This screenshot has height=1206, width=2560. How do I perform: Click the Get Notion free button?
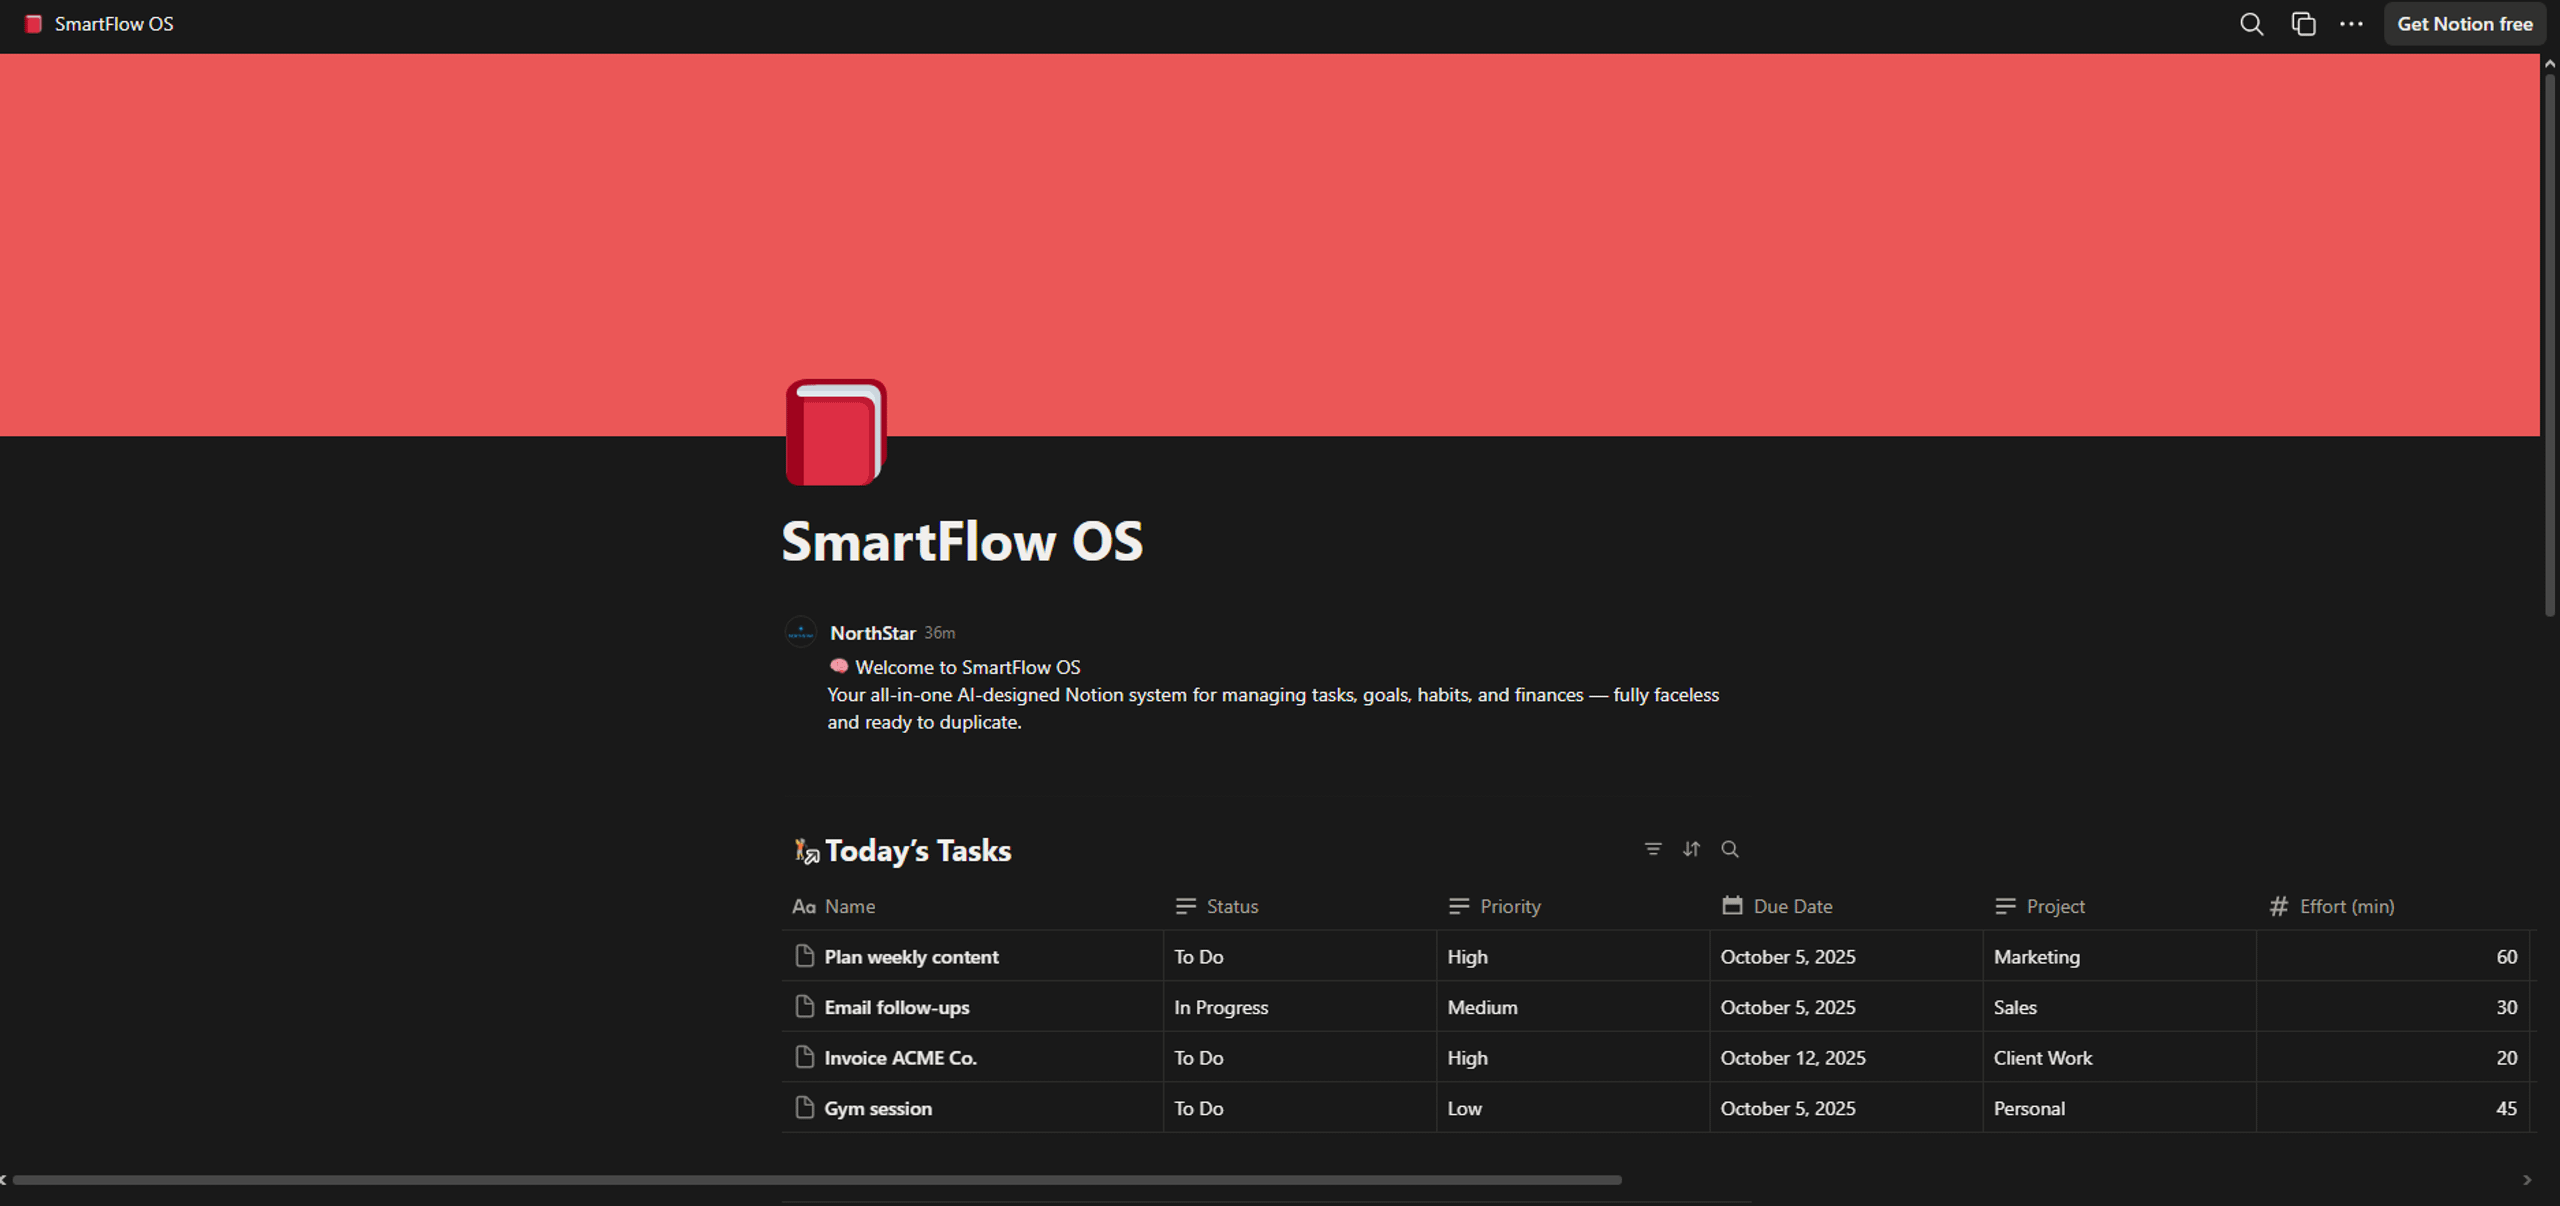tap(2464, 24)
